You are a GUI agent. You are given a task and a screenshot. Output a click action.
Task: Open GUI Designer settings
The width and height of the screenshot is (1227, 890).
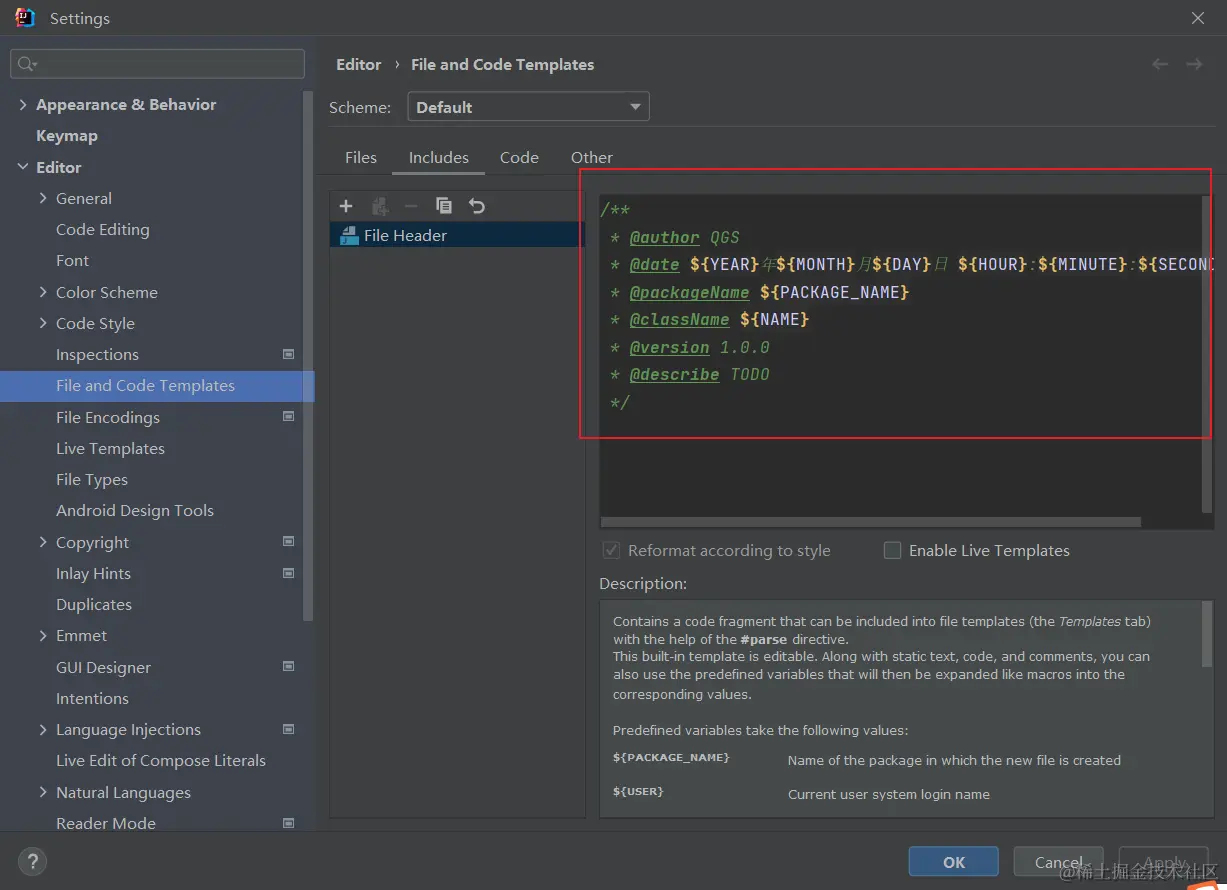pyautogui.click(x=103, y=667)
